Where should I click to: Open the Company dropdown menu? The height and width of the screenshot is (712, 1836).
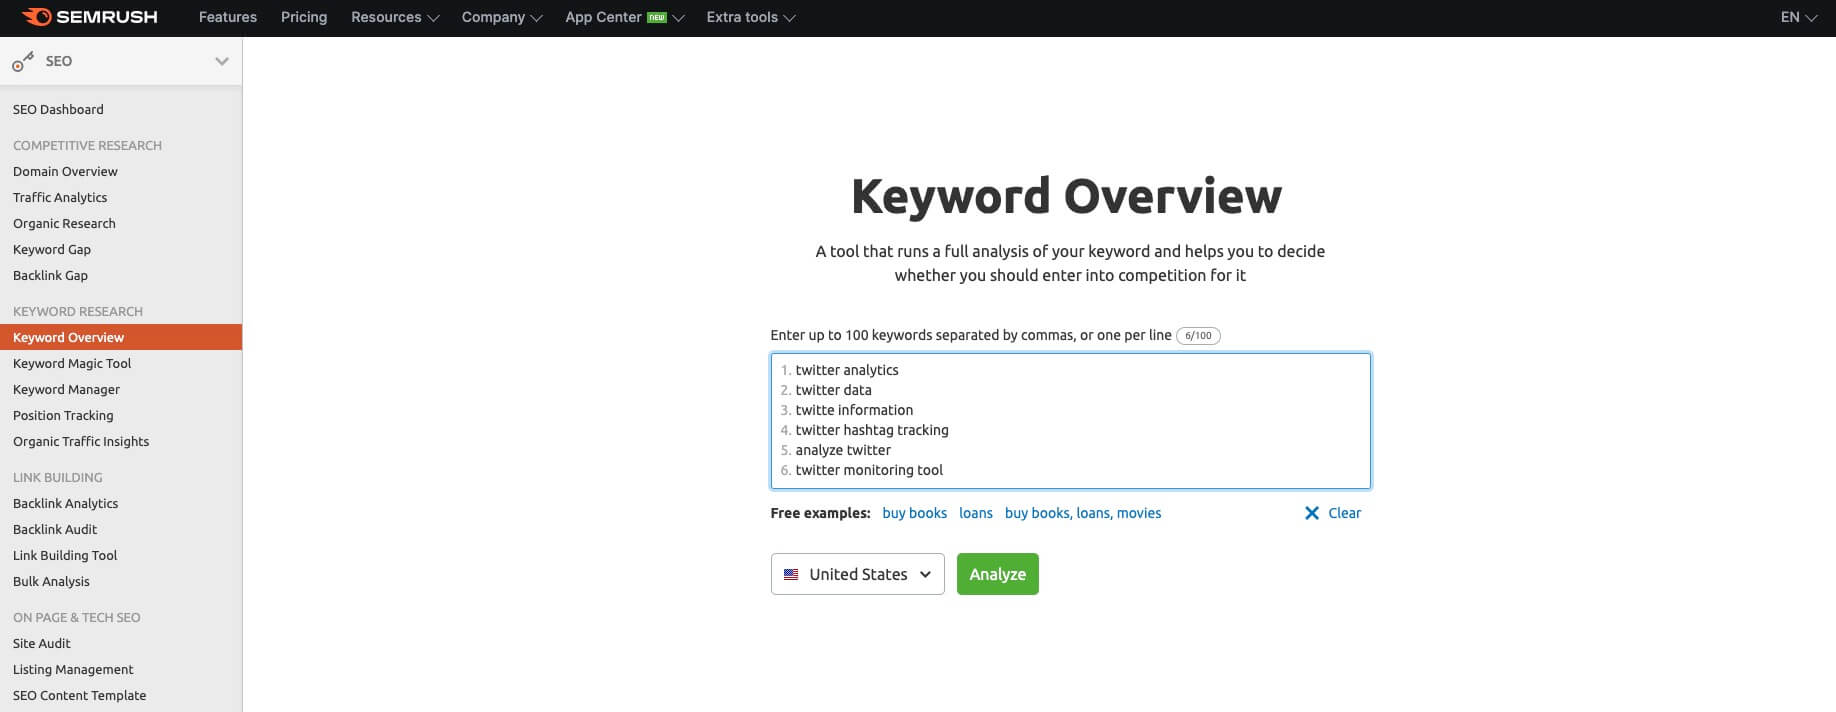pyautogui.click(x=502, y=17)
